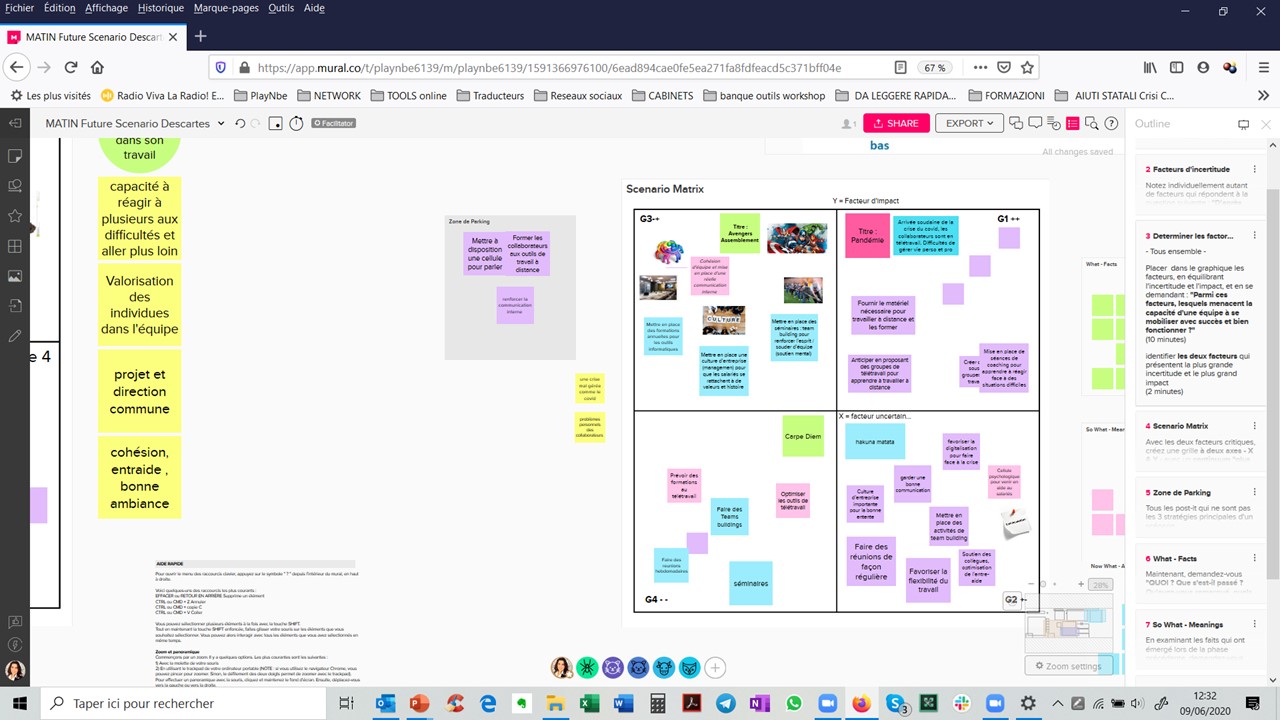Start the timer from the toolbar
Screen dimensions: 1280x720
[x=296, y=123]
